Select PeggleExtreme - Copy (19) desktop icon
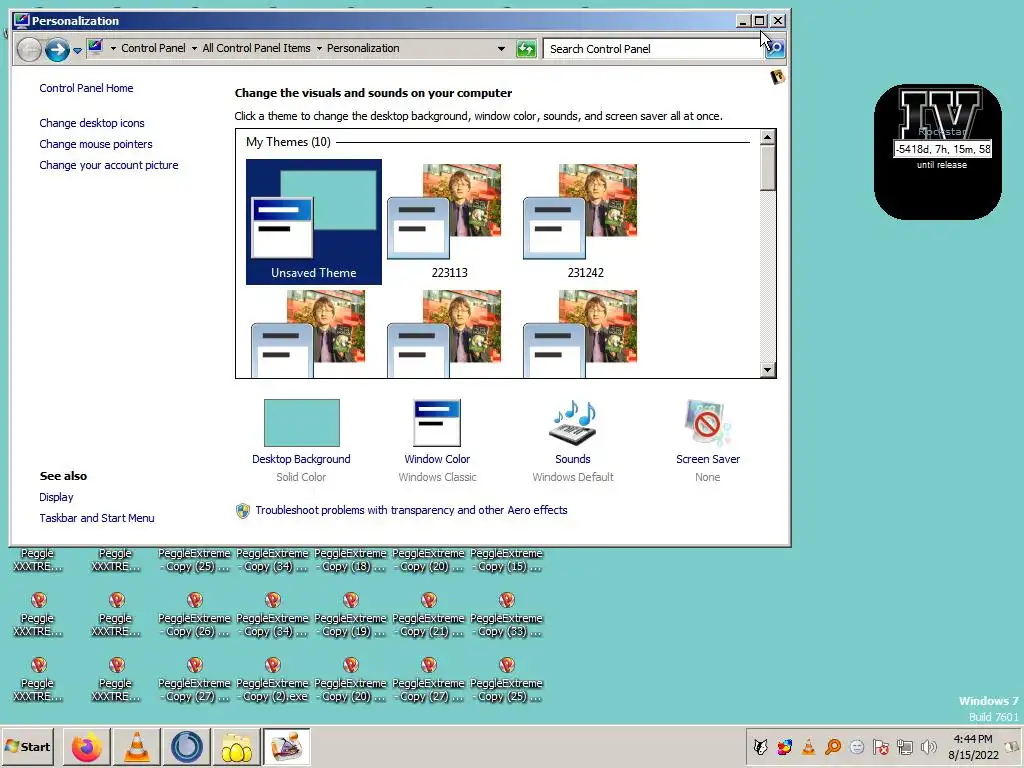This screenshot has width=1024, height=768. tap(351, 616)
